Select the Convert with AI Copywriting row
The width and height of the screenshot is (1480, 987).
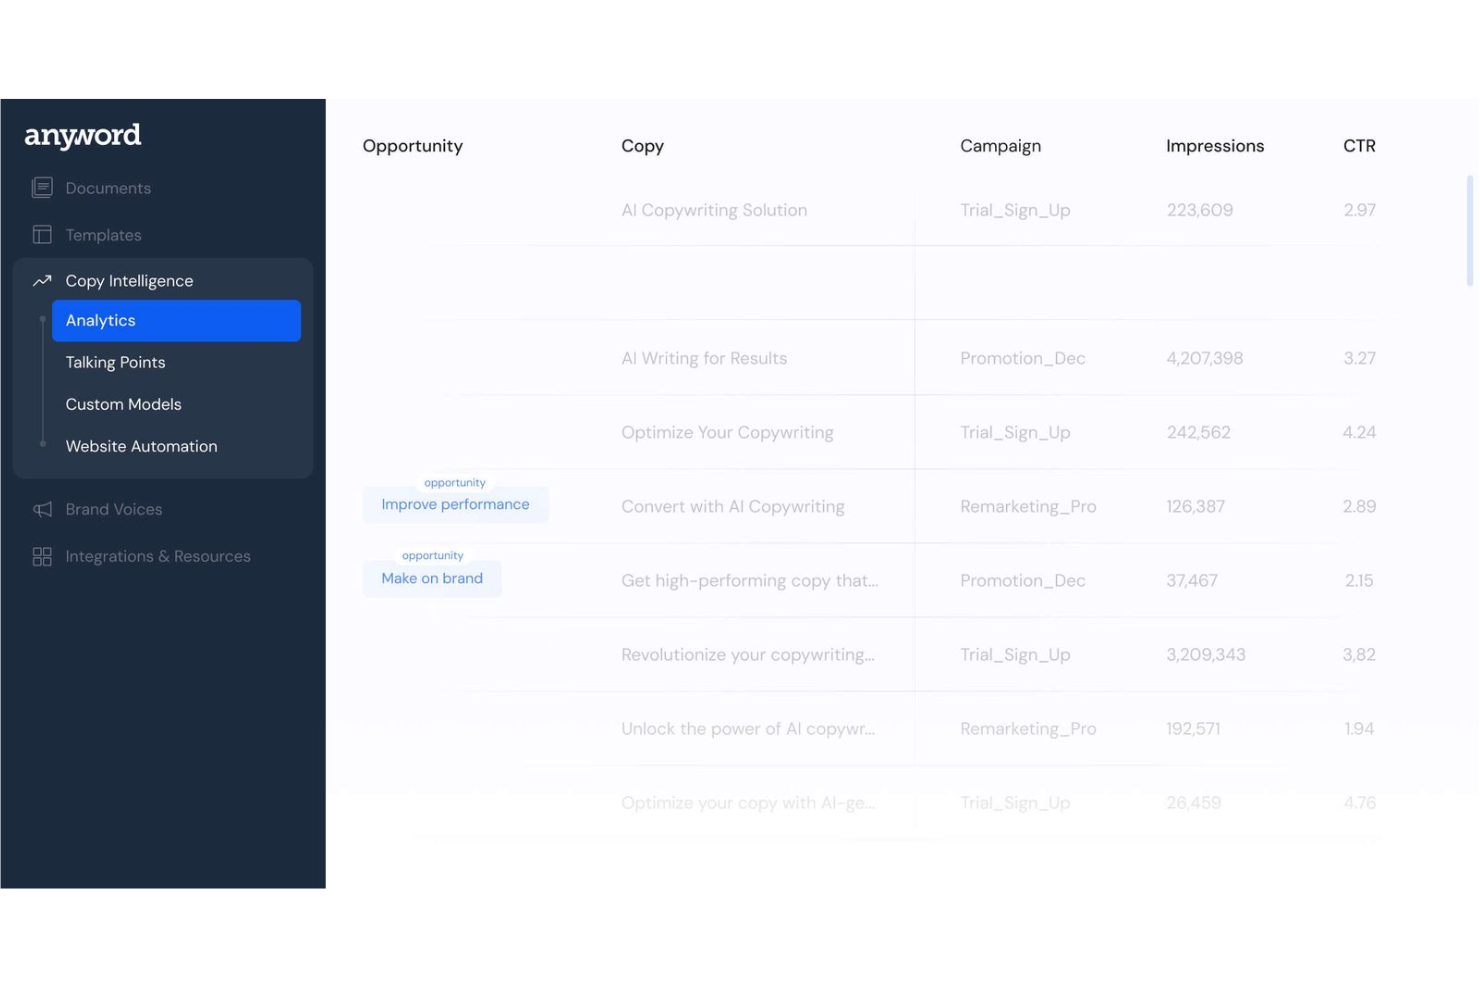[x=732, y=506]
